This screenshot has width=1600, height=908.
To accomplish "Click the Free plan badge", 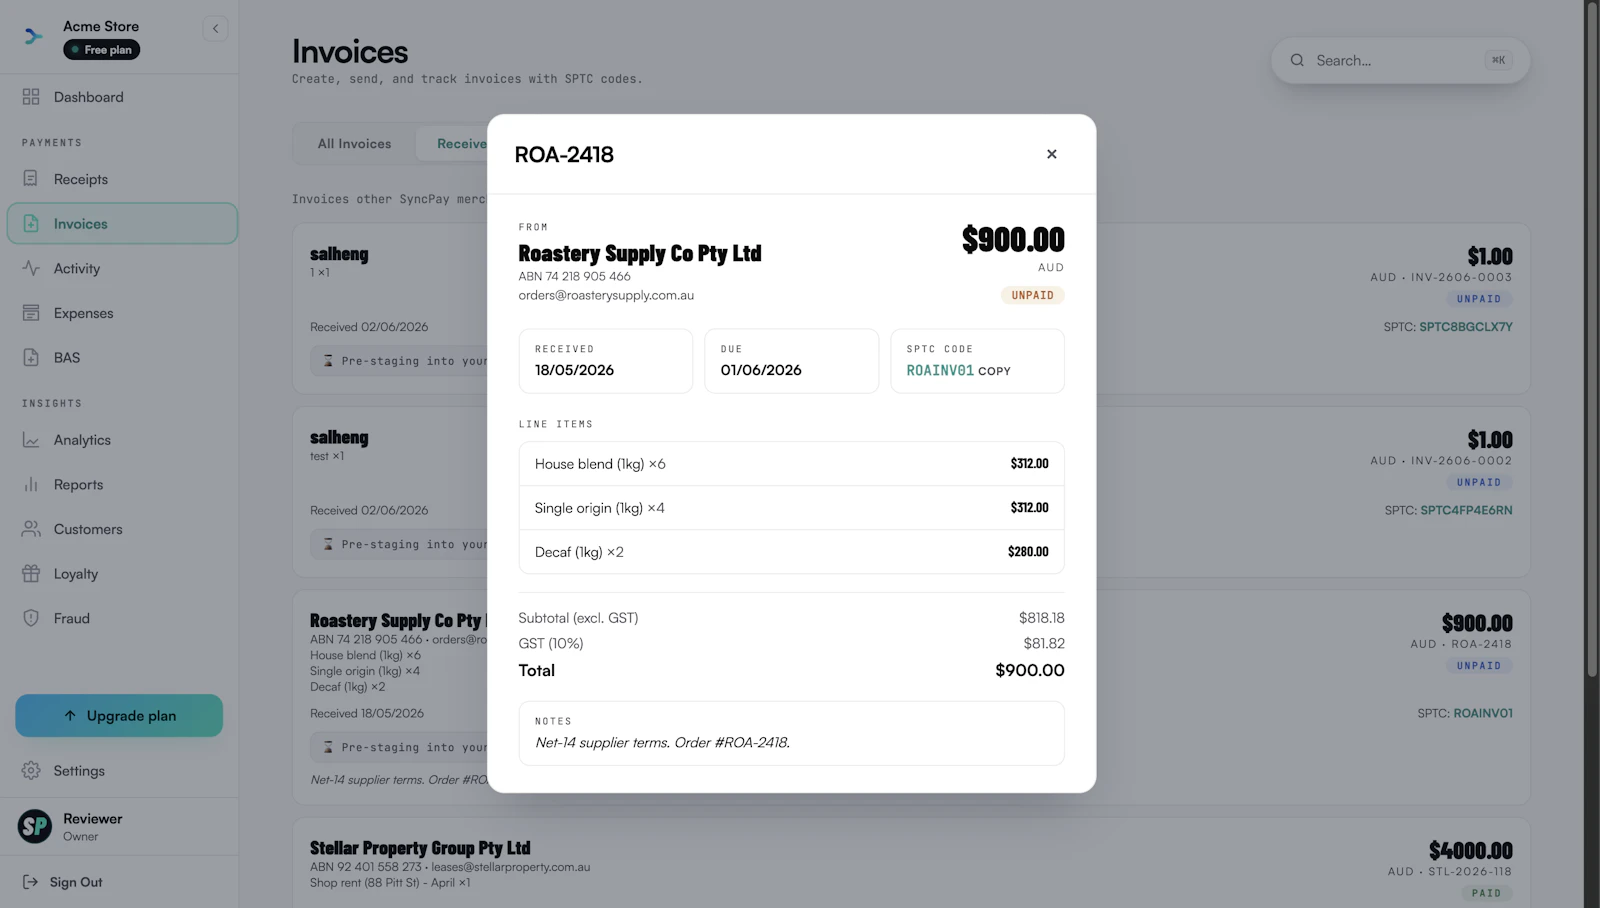I will tap(102, 50).
